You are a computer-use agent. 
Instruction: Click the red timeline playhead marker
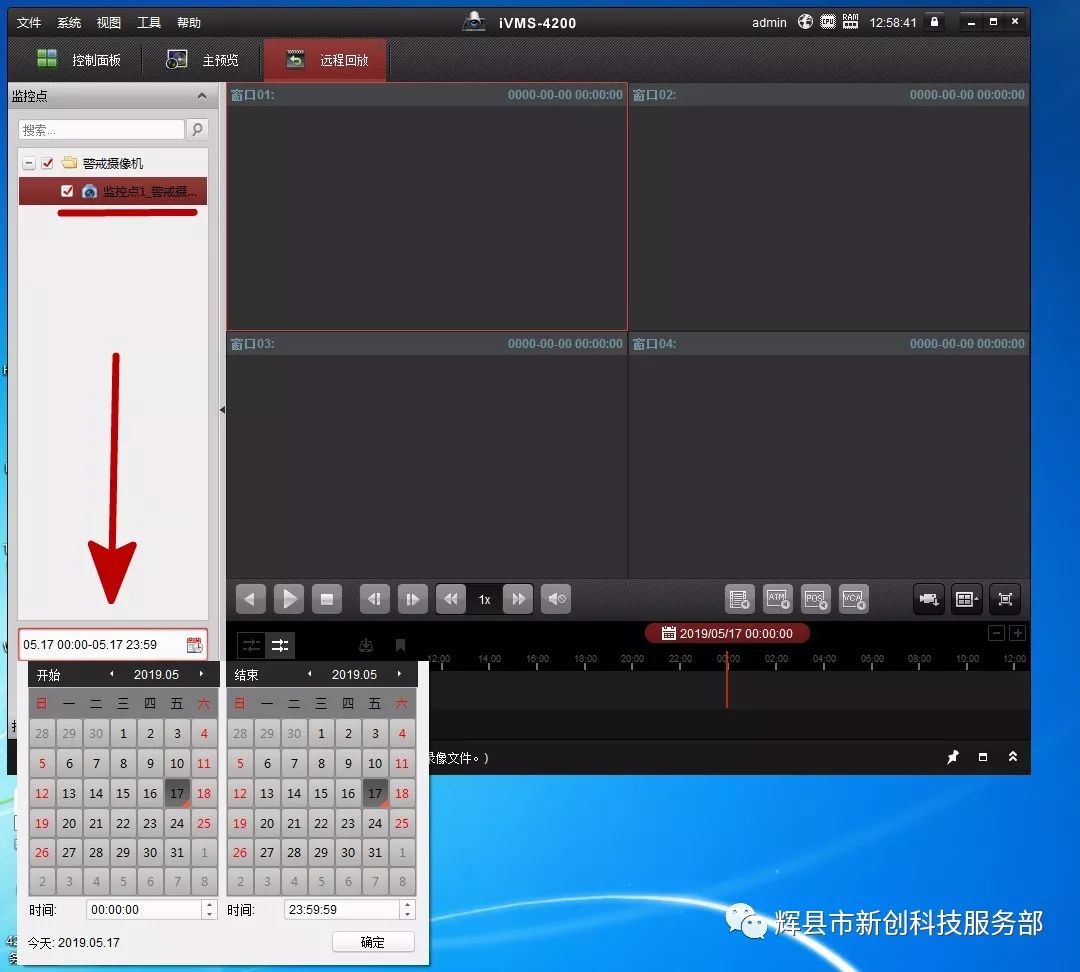click(727, 679)
